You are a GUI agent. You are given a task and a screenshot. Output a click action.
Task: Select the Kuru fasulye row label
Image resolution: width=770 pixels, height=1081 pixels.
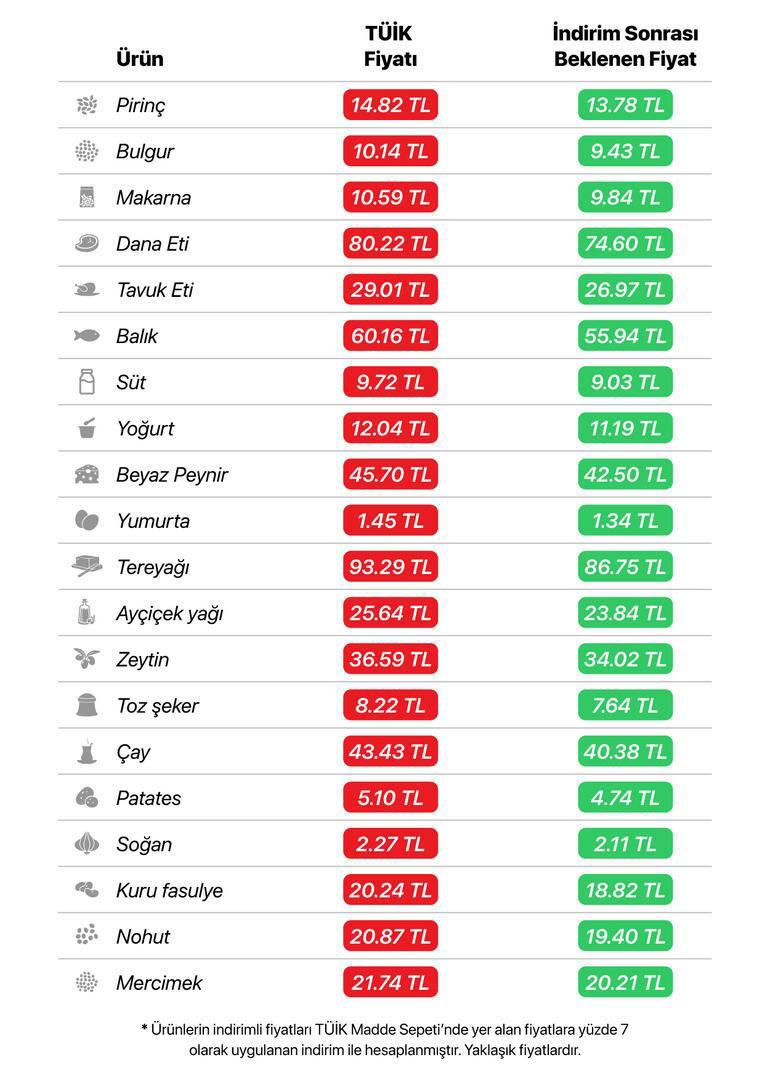(x=170, y=891)
